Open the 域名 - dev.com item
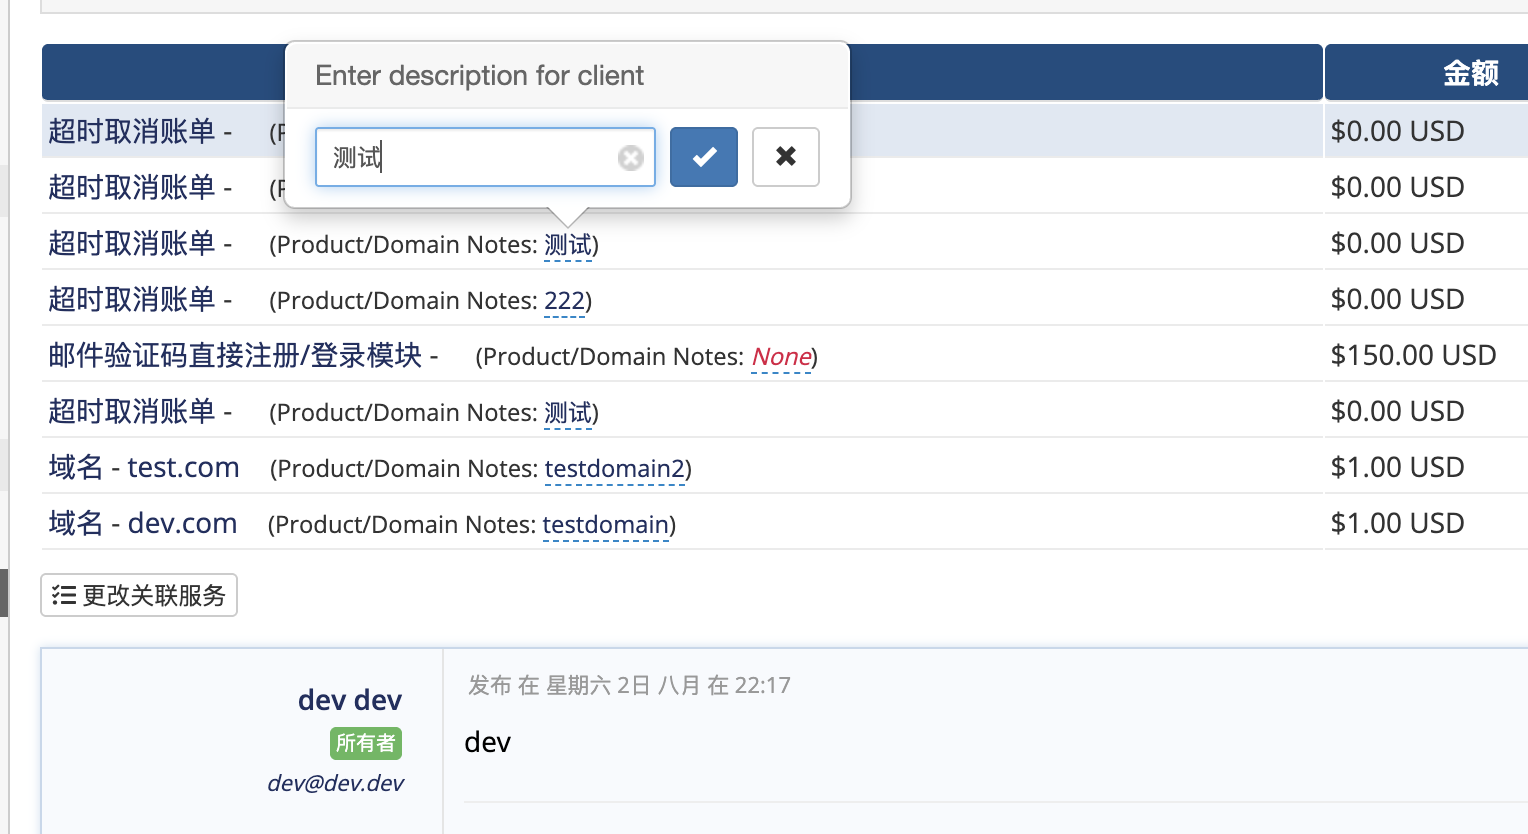Viewport: 1528px width, 834px height. (x=143, y=524)
